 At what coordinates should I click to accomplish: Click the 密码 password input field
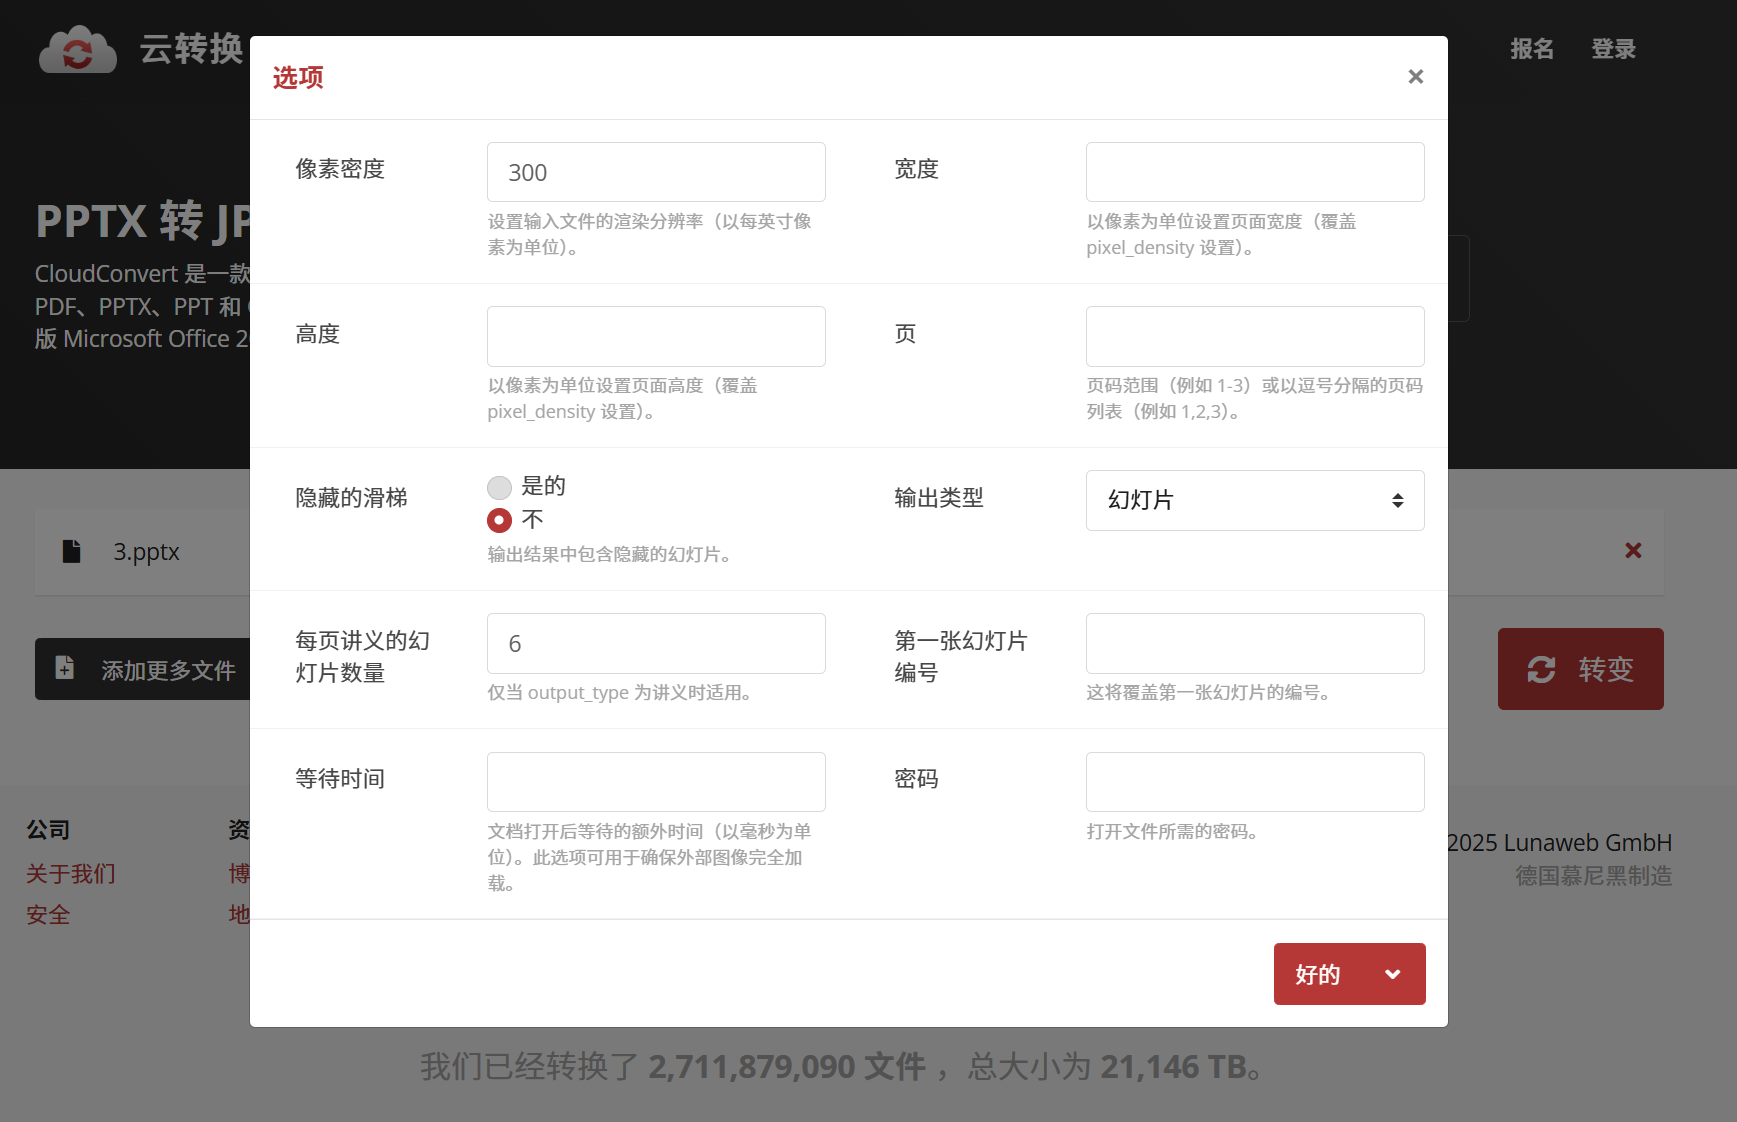tap(1255, 781)
